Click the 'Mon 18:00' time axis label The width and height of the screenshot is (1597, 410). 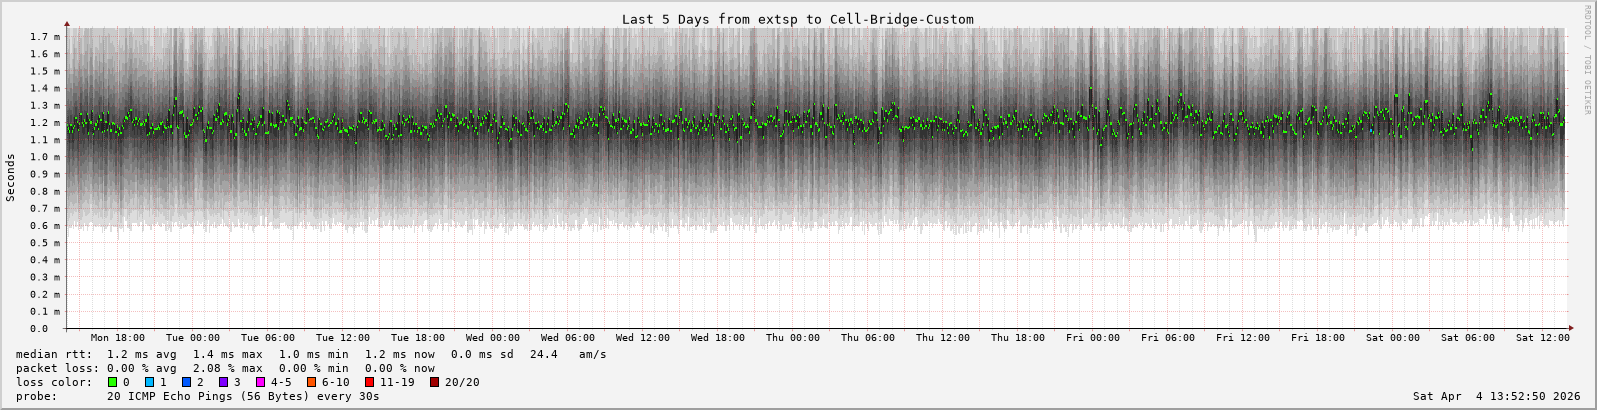pos(117,338)
